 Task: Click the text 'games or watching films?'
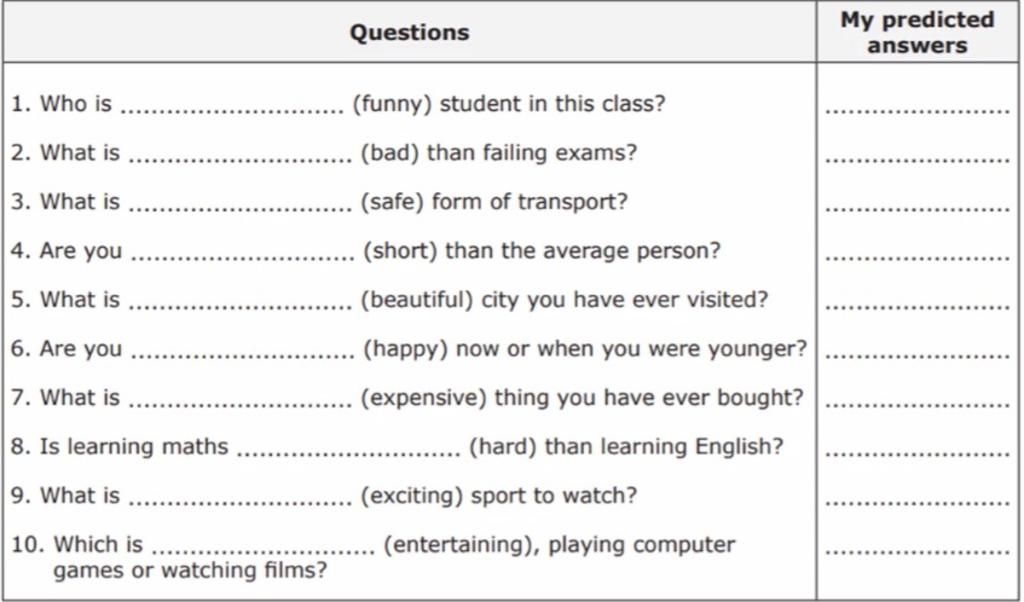click(189, 571)
